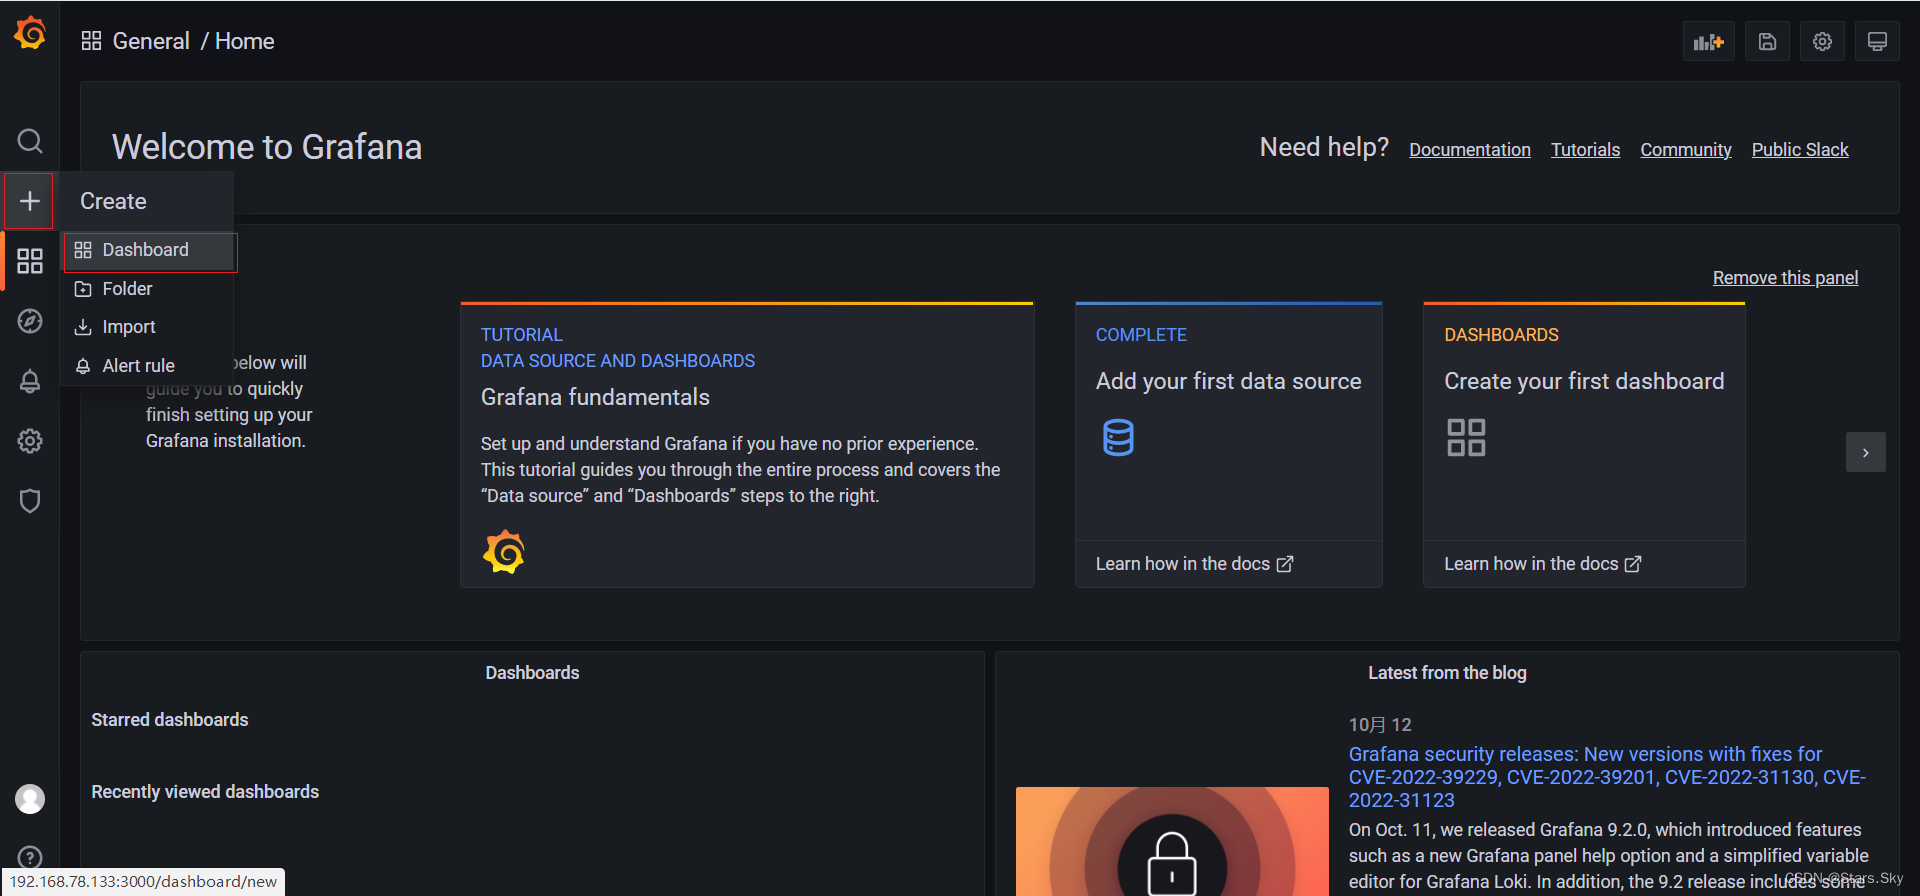The height and width of the screenshot is (896, 1920).
Task: Click General in the breadcrumb
Action: pyautogui.click(x=151, y=41)
